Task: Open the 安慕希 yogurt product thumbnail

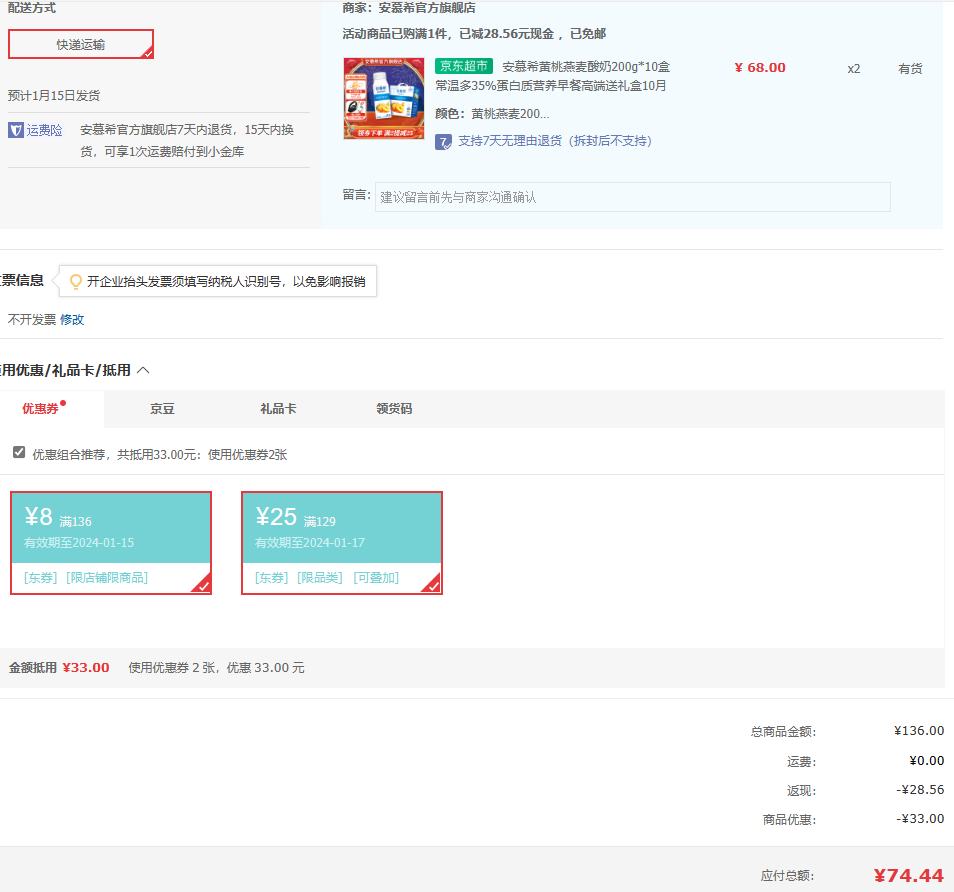Action: 384,99
